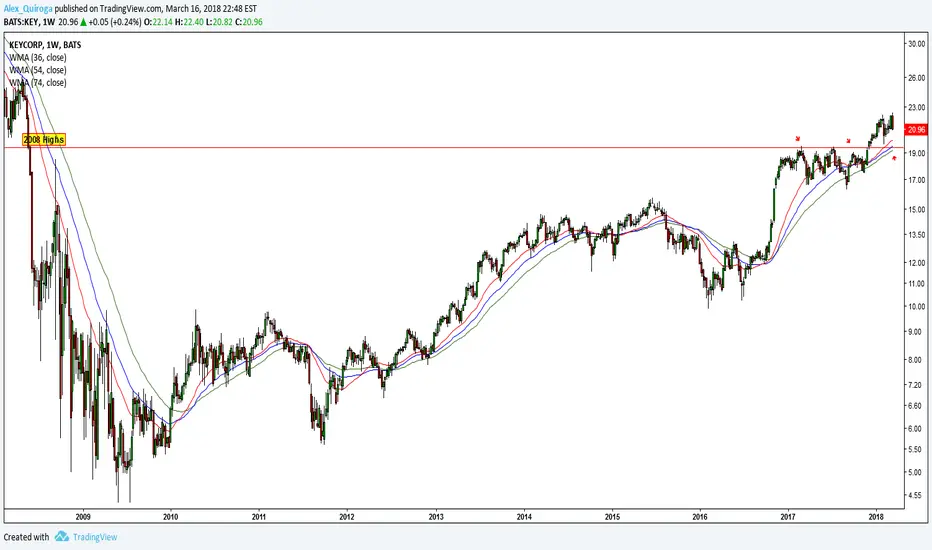Select the yellow "2008 Highs" label
This screenshot has height=550, width=932.
pyautogui.click(x=44, y=140)
